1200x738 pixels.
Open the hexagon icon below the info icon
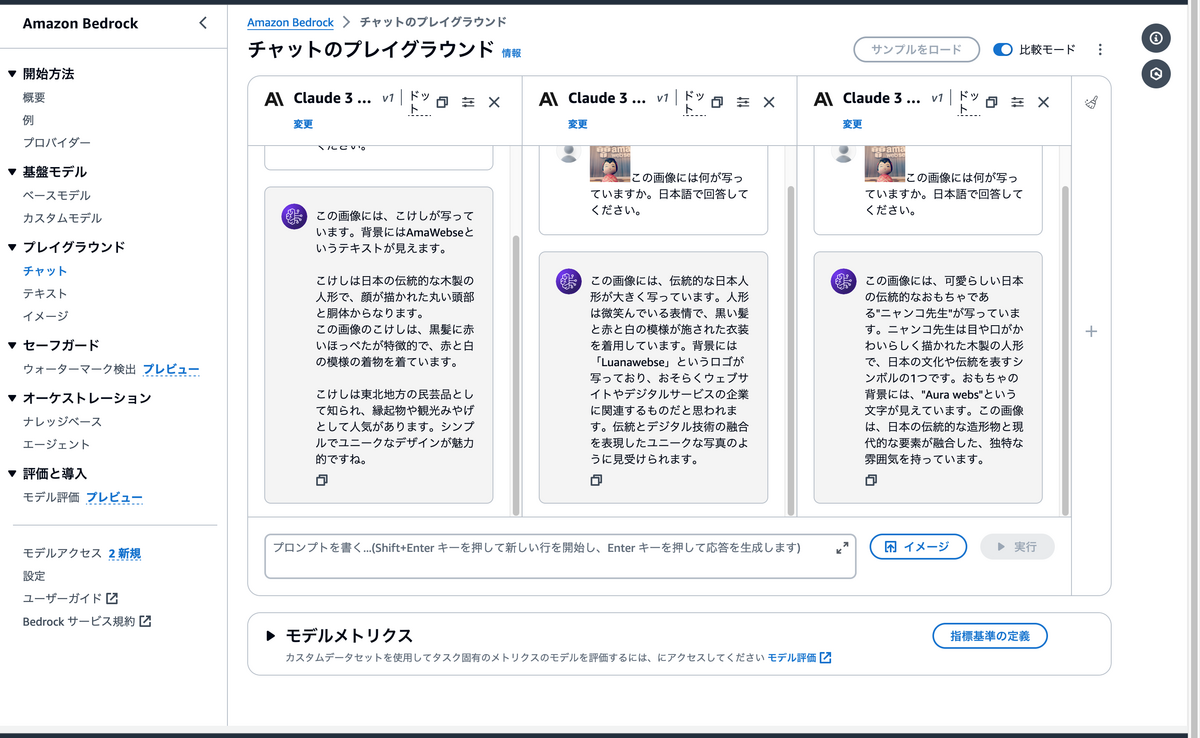1156,74
